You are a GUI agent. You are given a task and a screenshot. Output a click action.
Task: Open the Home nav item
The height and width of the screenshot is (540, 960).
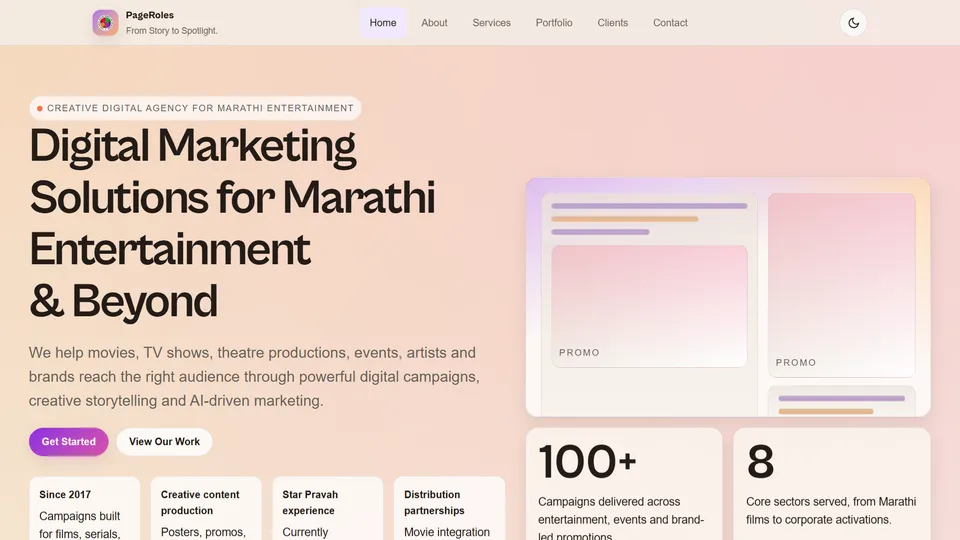pyautogui.click(x=383, y=23)
